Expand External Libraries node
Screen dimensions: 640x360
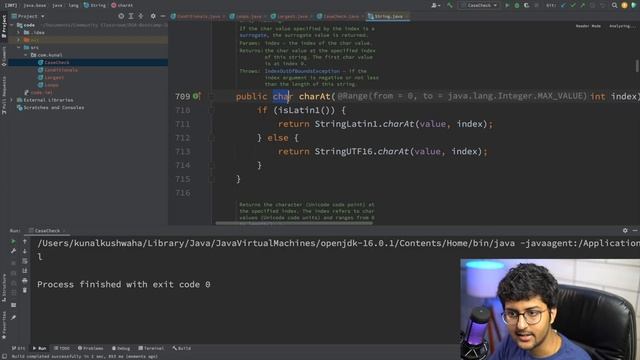(12, 100)
